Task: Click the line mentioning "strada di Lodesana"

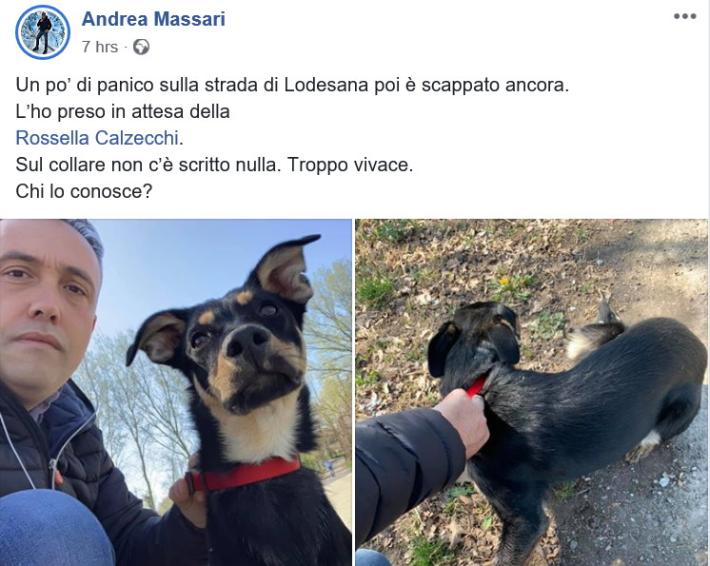Action: click(292, 85)
